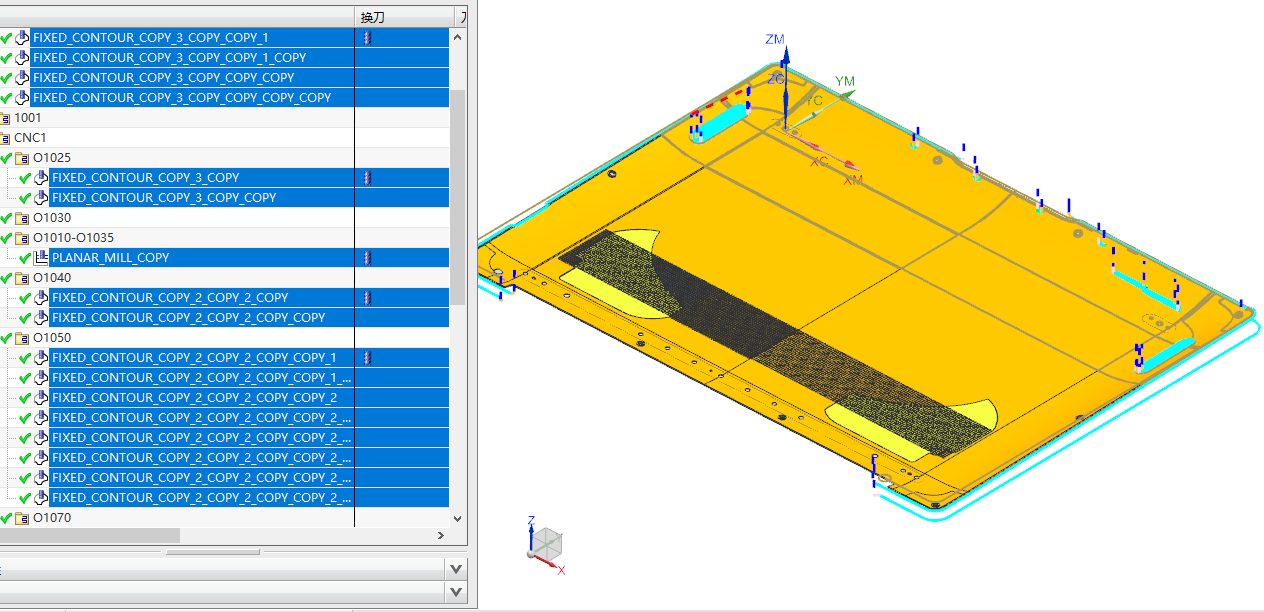The width and height of the screenshot is (1264, 612).
Task: Expand the first collapsed panel chevron below navigator
Action: [x=456, y=569]
